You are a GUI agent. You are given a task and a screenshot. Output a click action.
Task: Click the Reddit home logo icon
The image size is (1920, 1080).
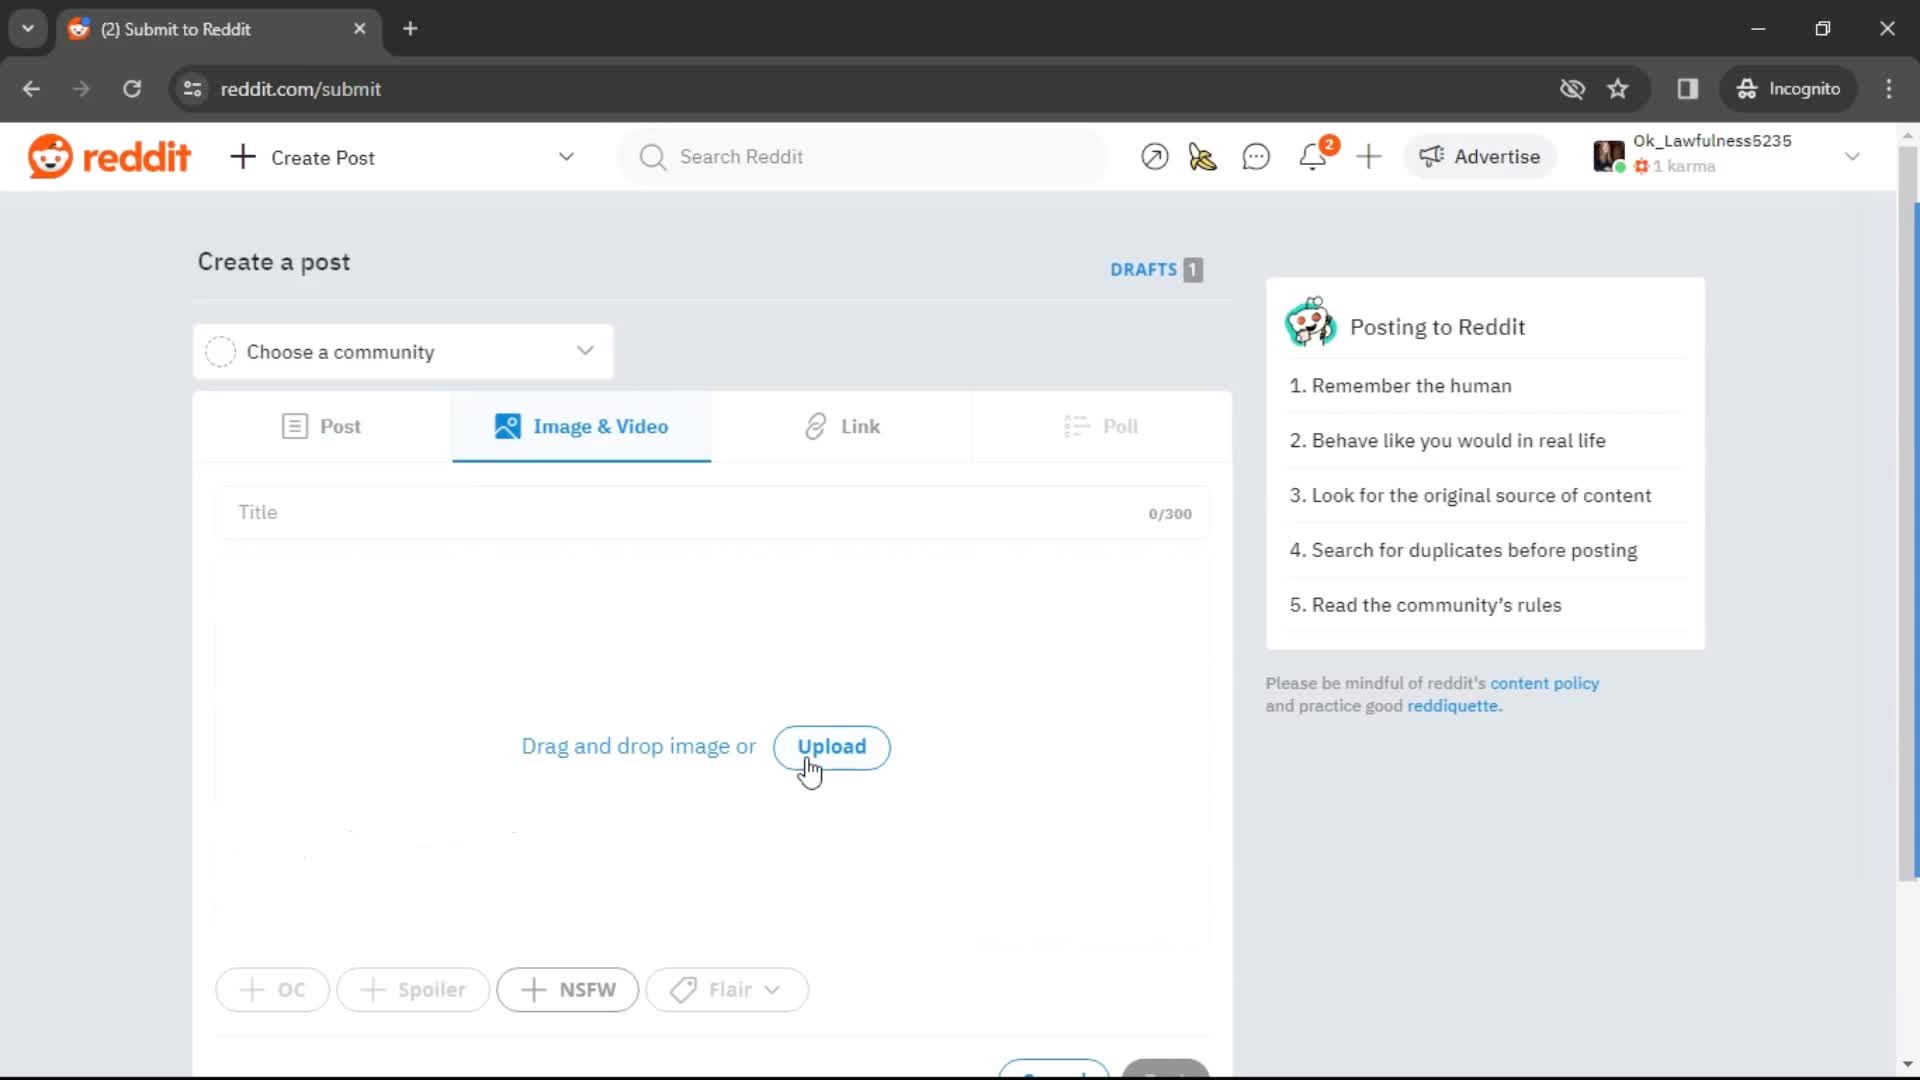[x=53, y=156]
